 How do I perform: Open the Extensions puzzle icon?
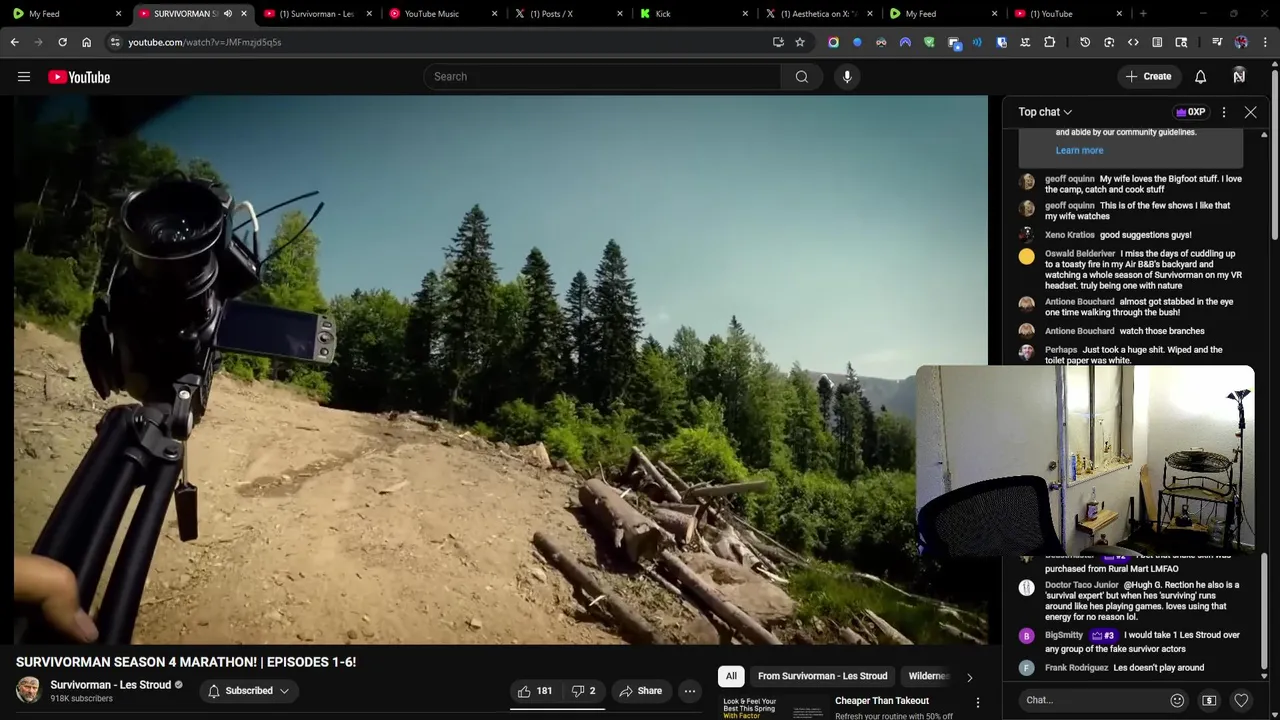point(1049,42)
